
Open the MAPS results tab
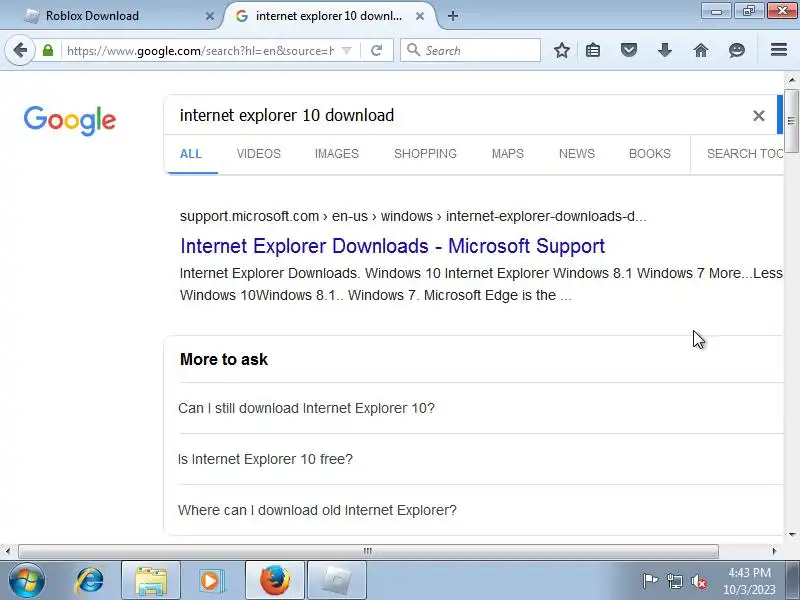click(x=508, y=154)
